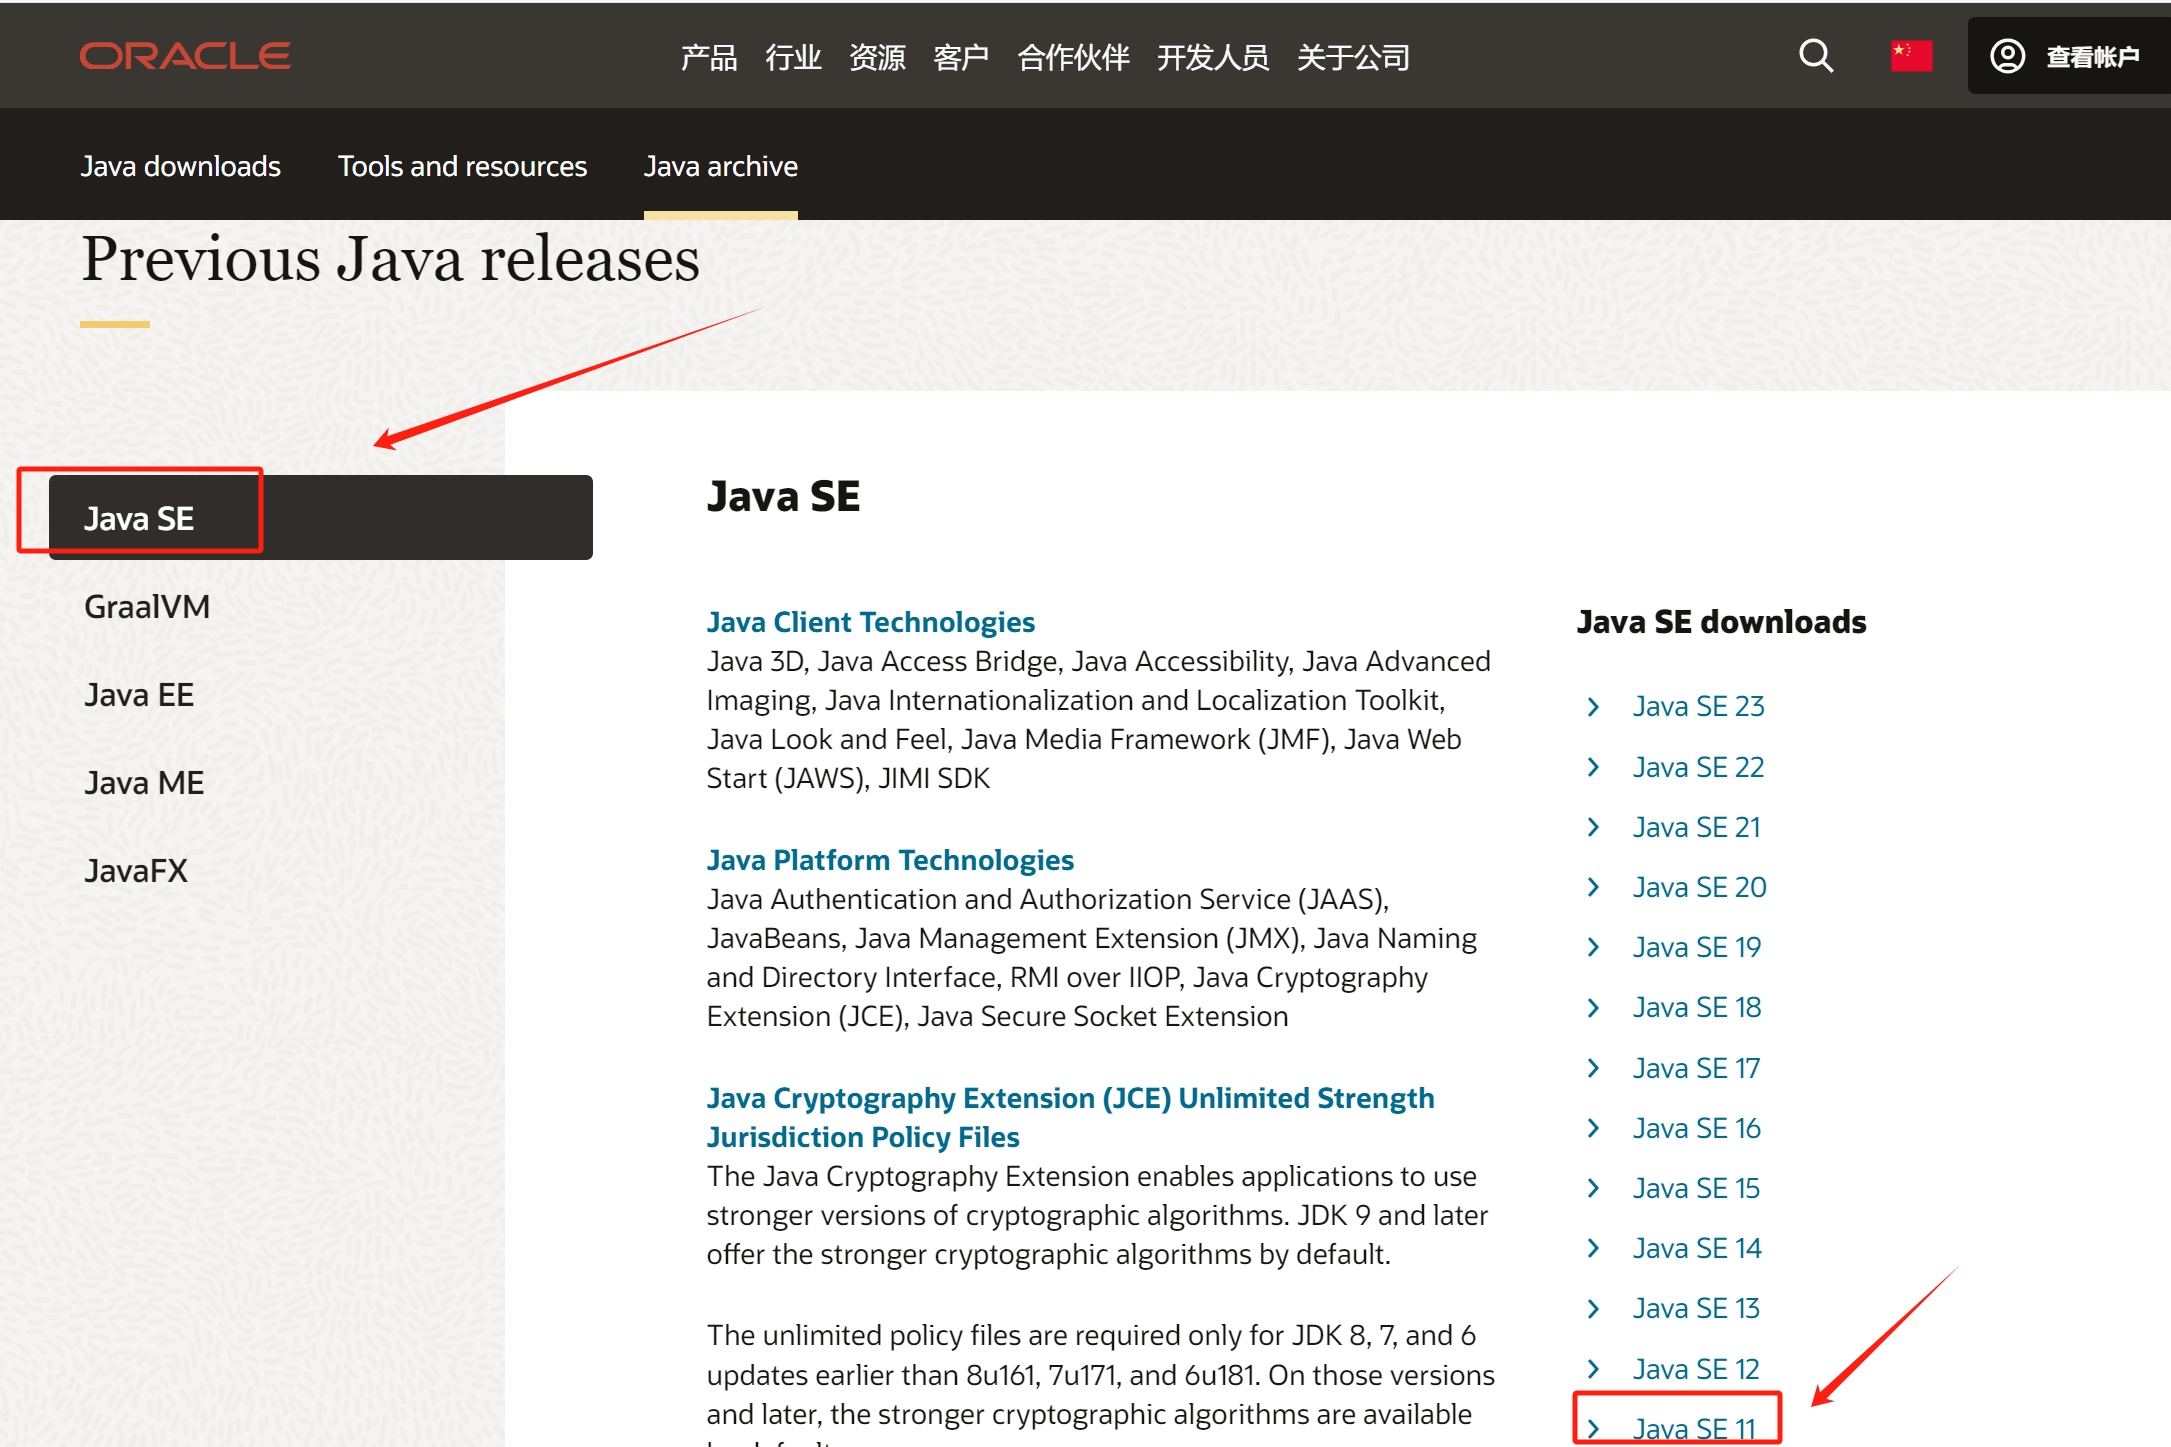Open the search magnifier icon

[1816, 56]
